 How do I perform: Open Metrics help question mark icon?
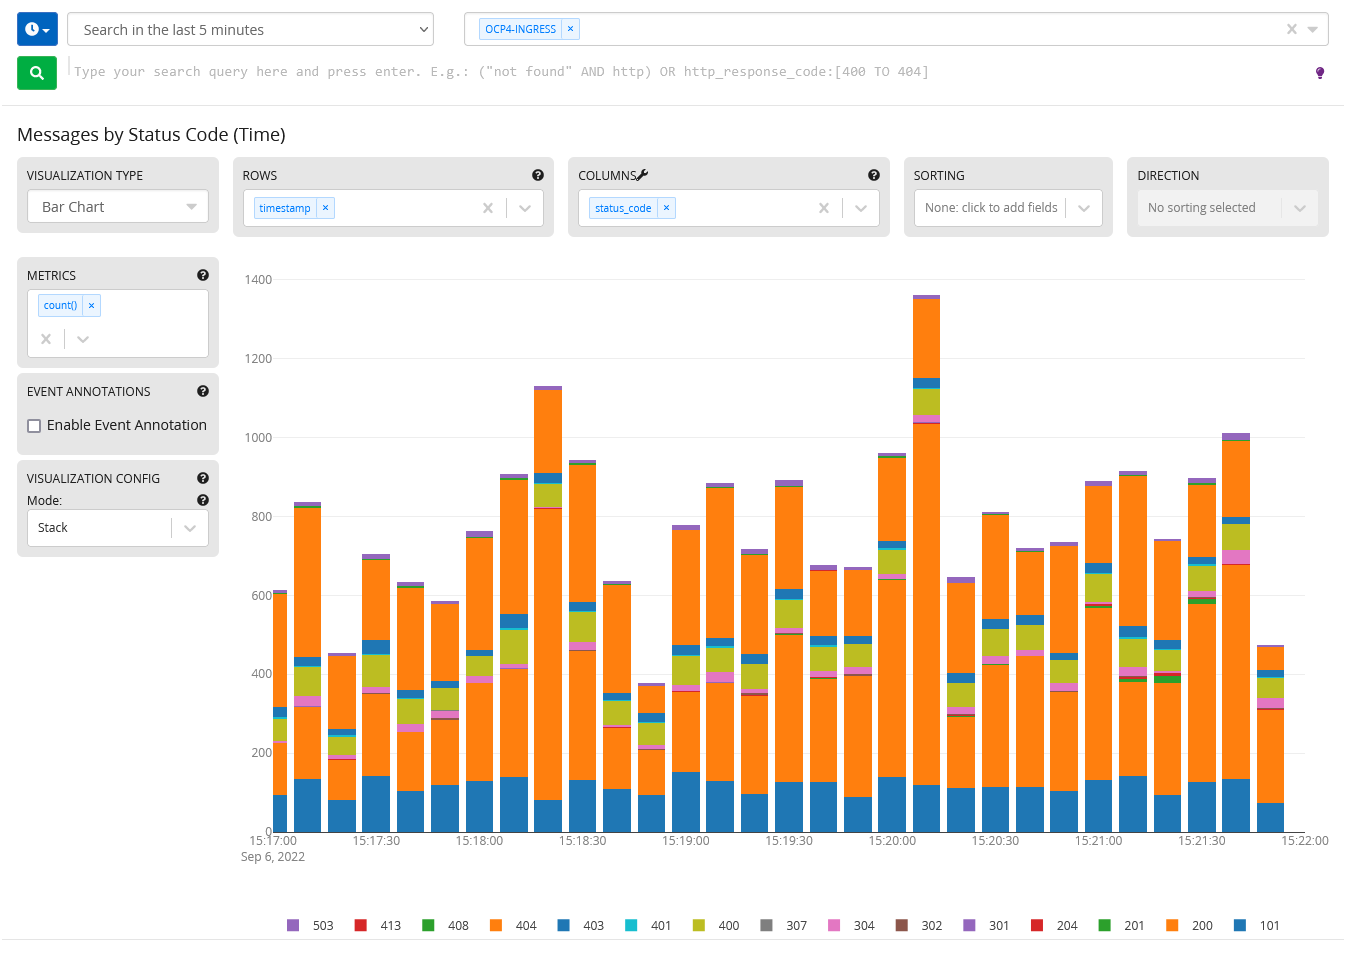point(203,275)
